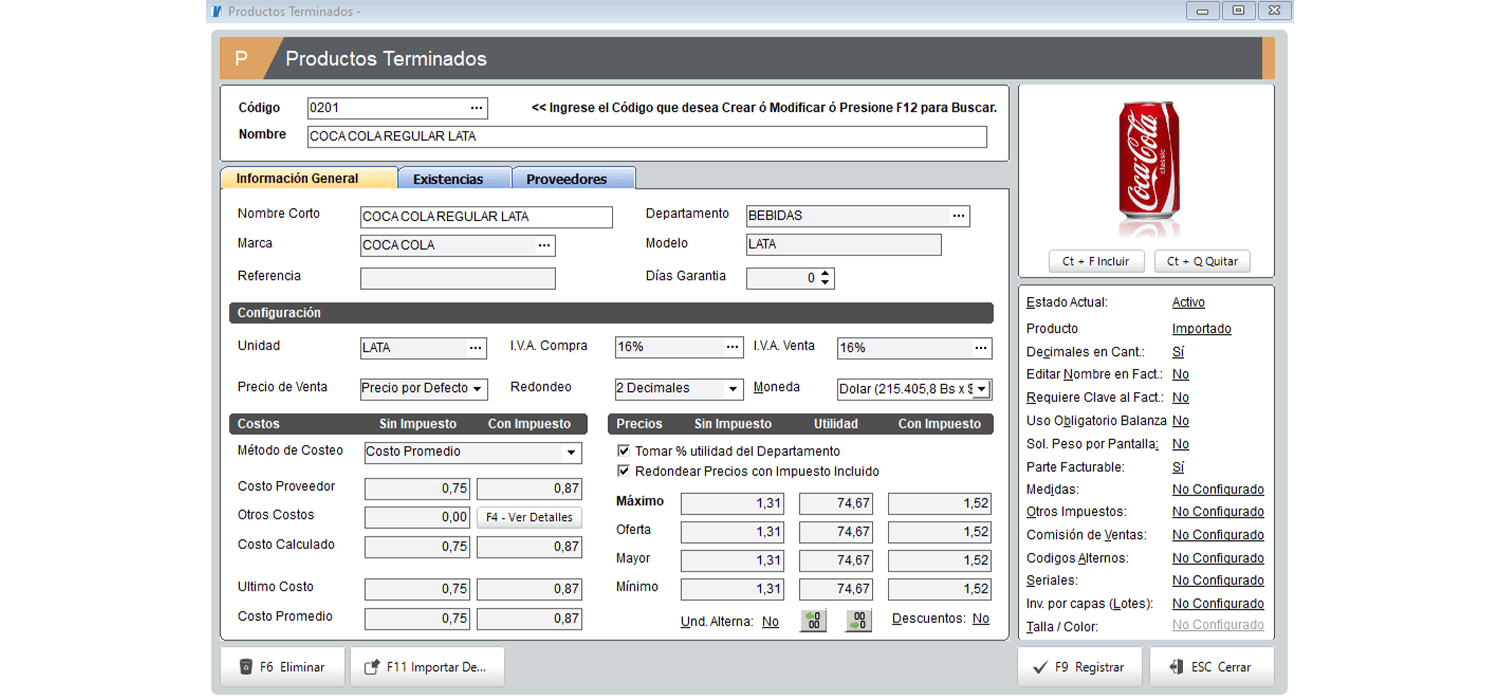Open I.V.A. Venta lookup ellipsis

(980, 348)
